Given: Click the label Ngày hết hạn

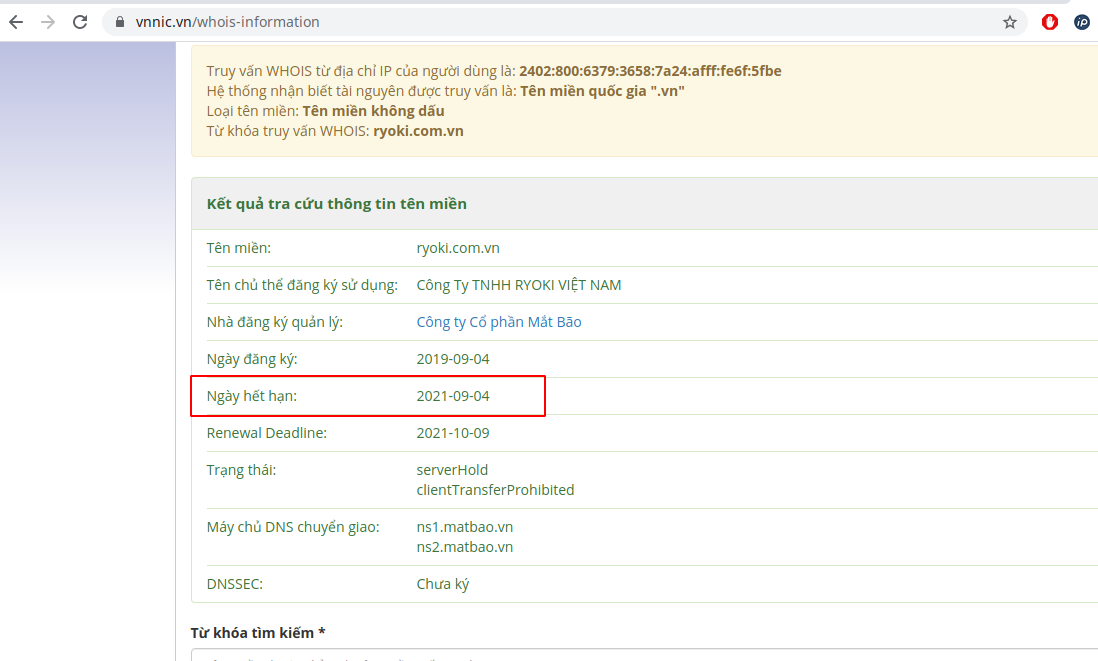Looking at the screenshot, I should coord(251,396).
